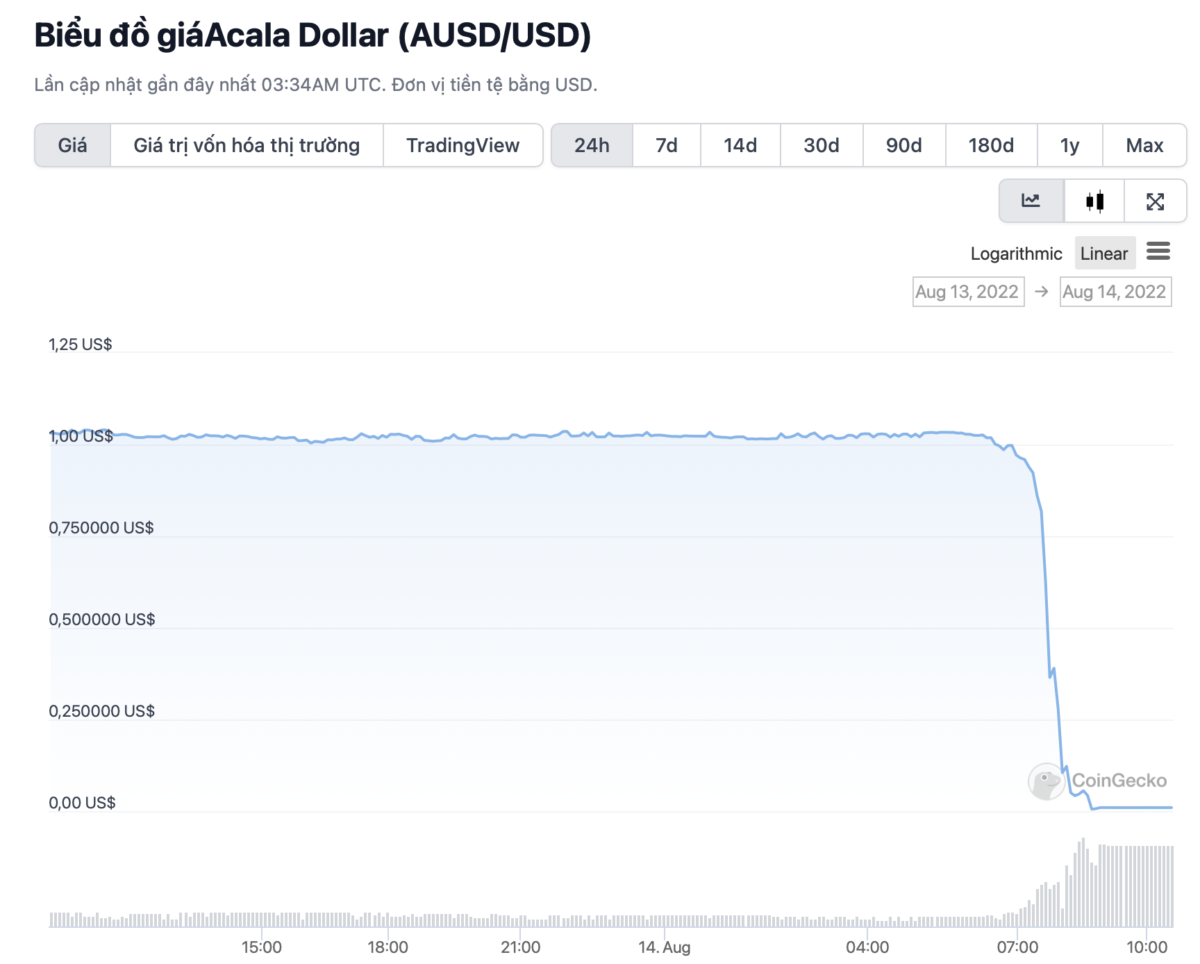Open the Aug 13, 2022 start date field
The image size is (1200, 964).
(x=968, y=292)
